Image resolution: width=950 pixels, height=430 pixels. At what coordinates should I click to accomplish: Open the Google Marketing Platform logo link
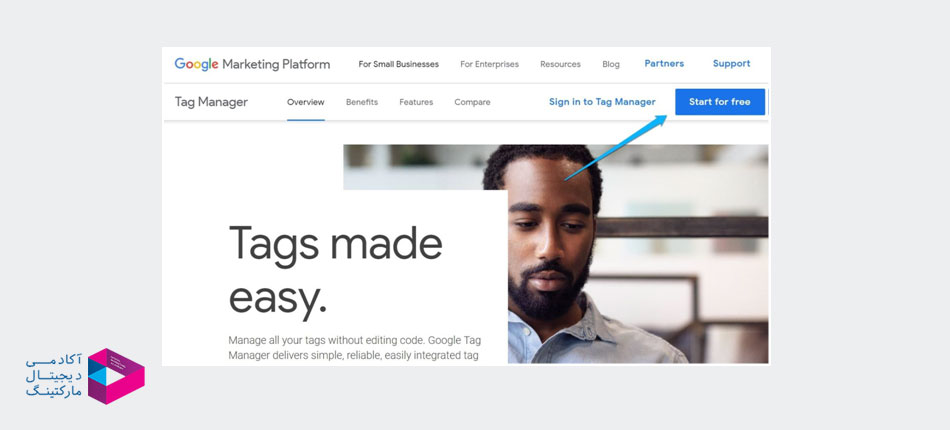pos(252,64)
